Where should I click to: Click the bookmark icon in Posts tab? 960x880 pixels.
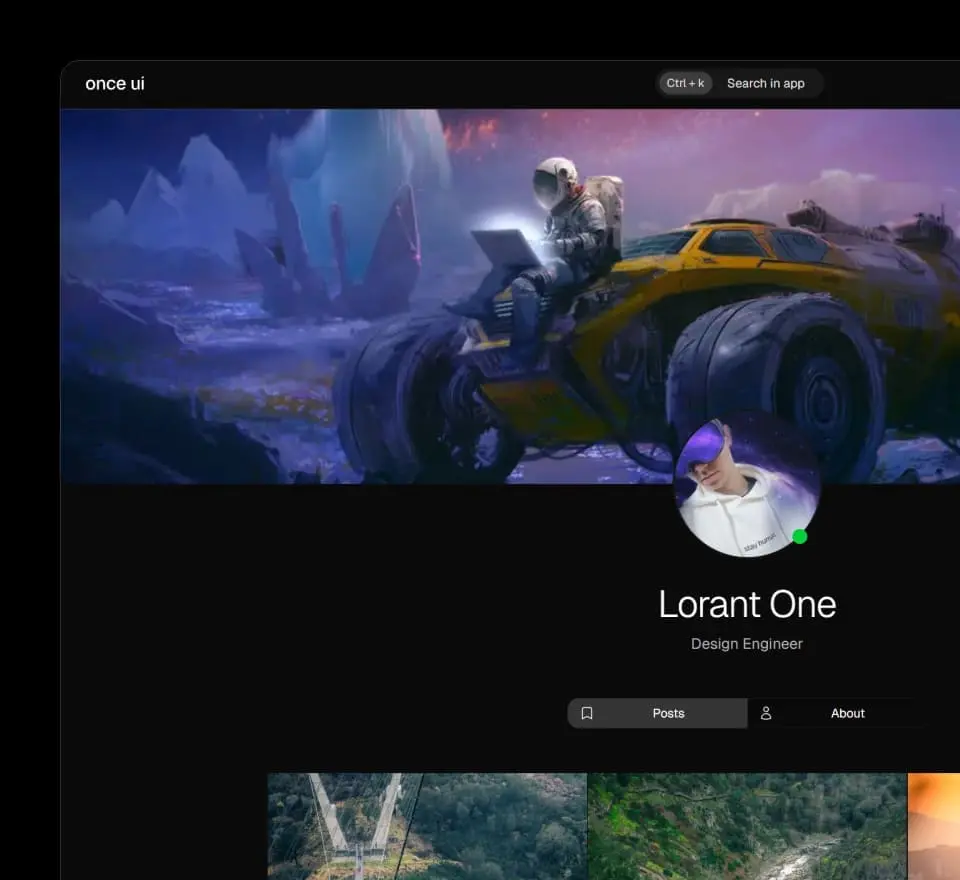click(587, 713)
